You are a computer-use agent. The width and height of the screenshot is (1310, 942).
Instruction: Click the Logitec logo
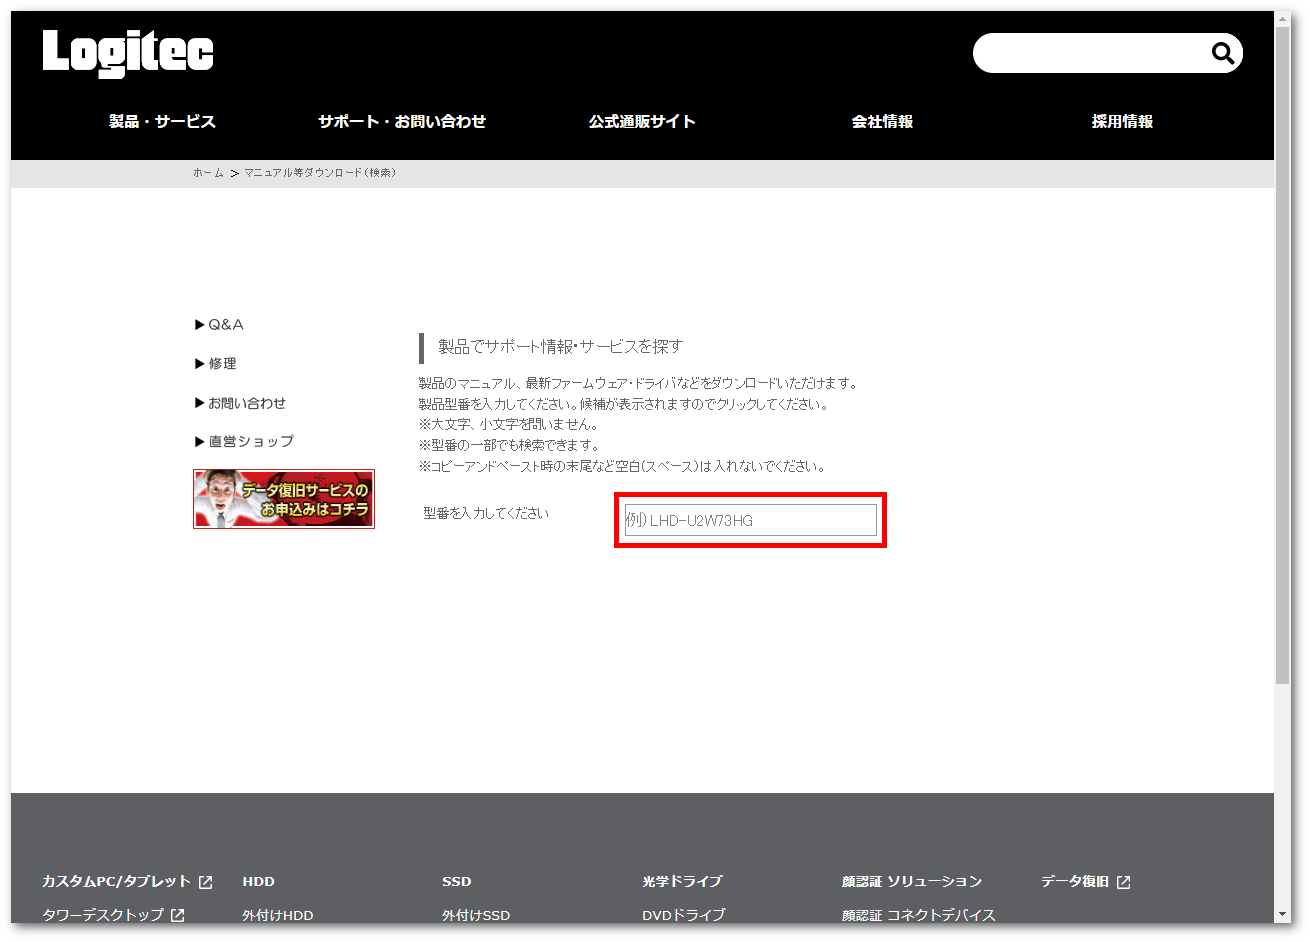pos(128,53)
